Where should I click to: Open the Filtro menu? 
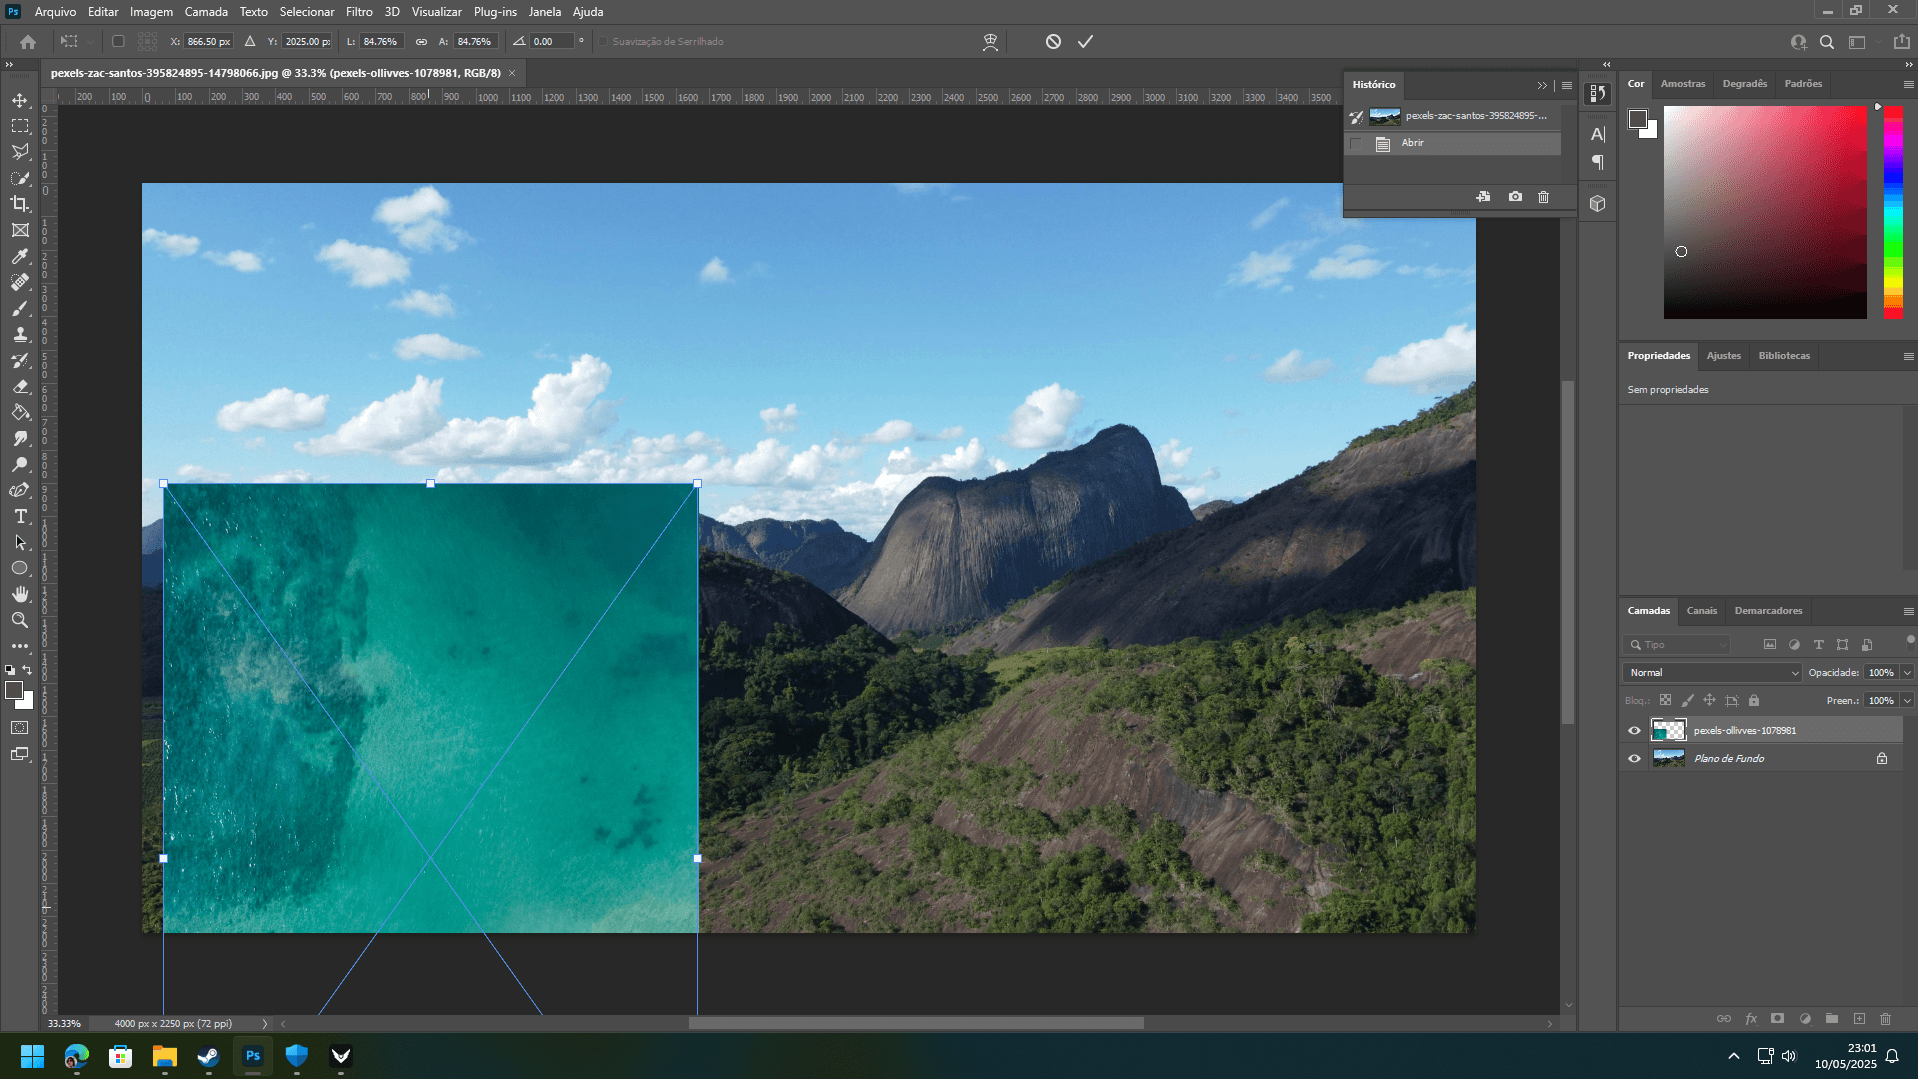359,12
